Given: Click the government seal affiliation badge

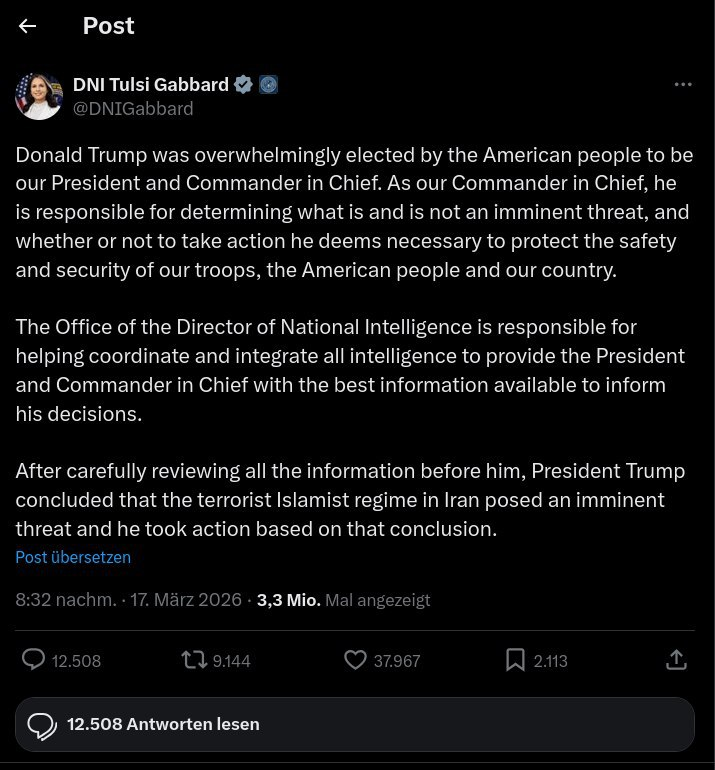Looking at the screenshot, I should click(268, 84).
